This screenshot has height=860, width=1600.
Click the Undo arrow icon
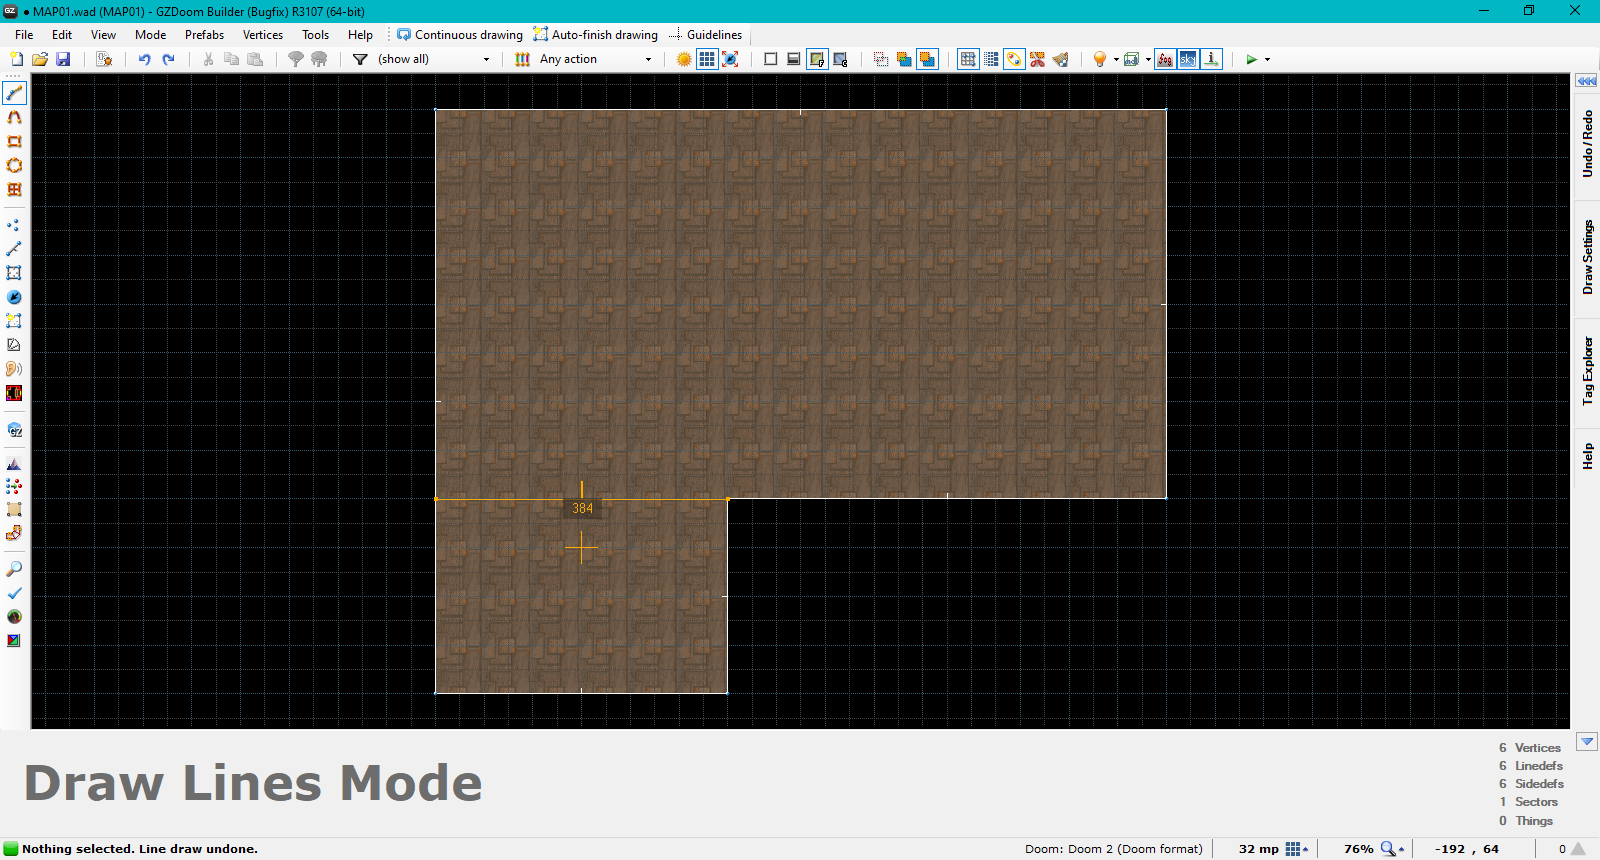coord(144,60)
